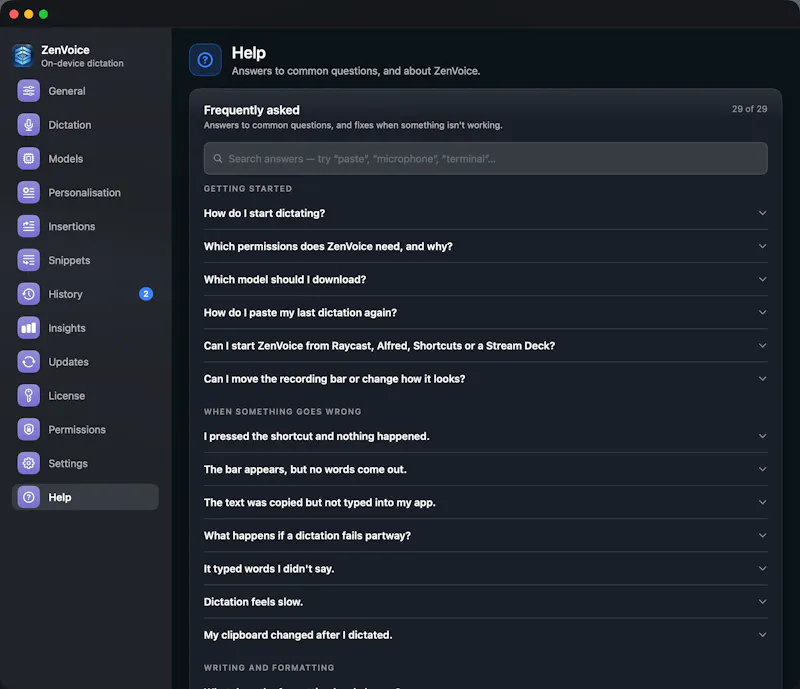
Task: Select the Settings gear icon
Action: [x=29, y=463]
